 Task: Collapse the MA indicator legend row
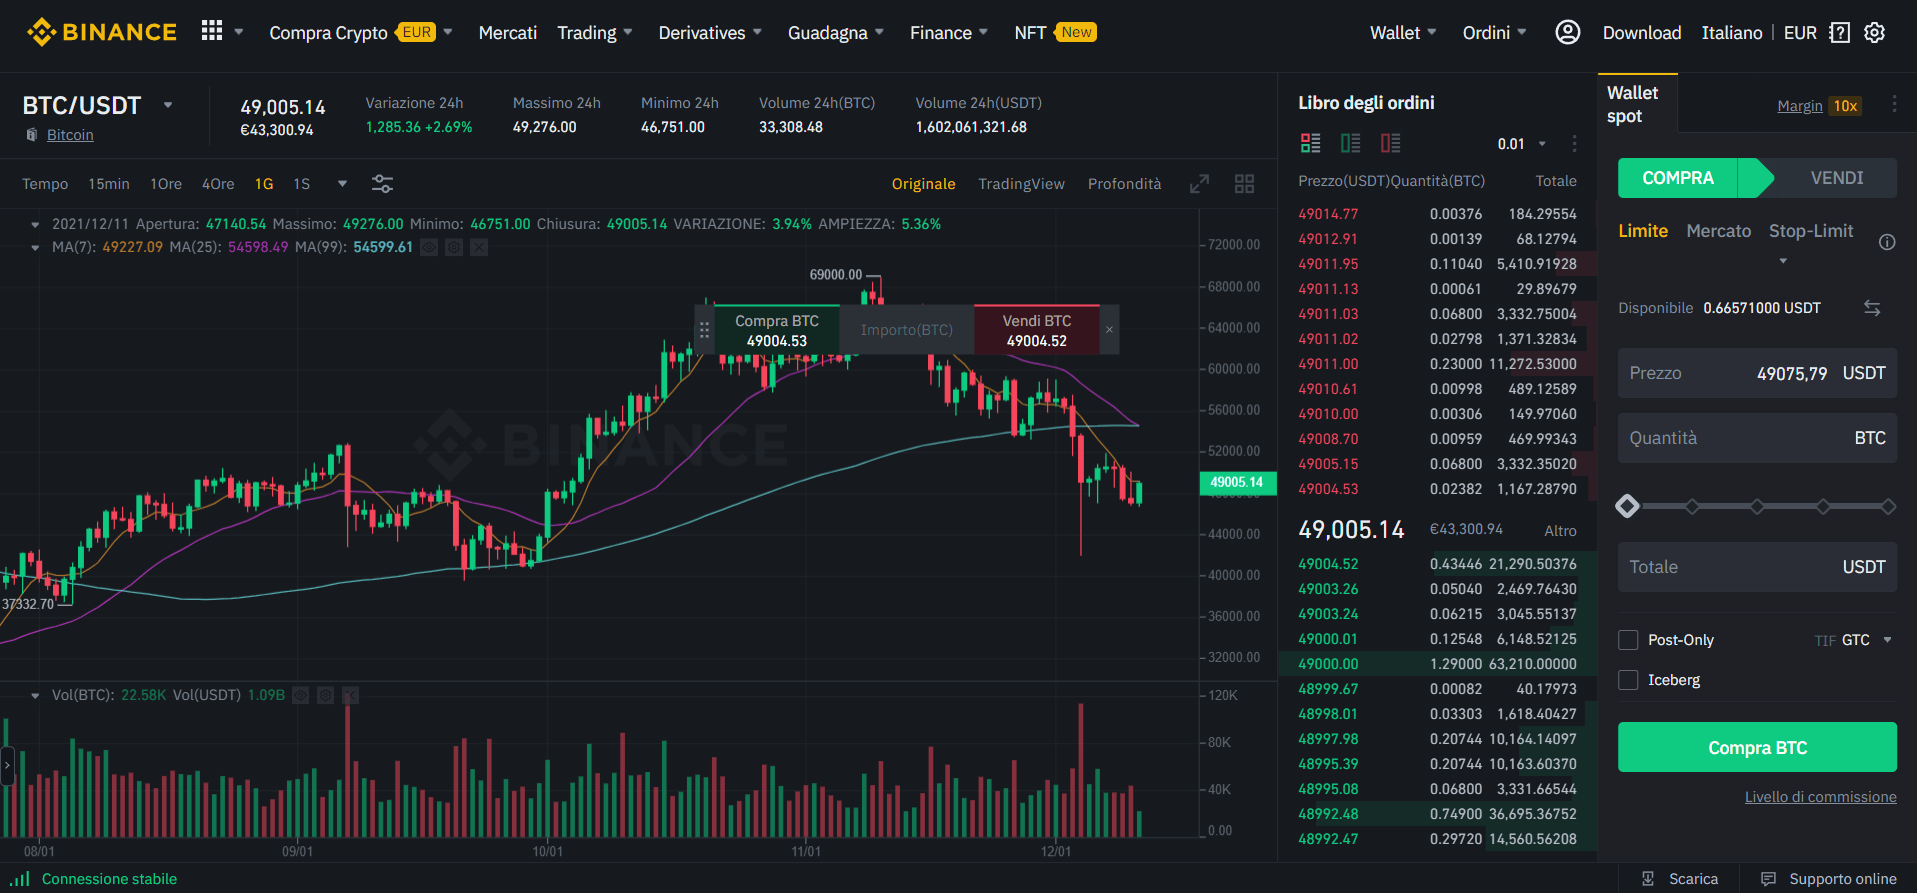click(35, 247)
